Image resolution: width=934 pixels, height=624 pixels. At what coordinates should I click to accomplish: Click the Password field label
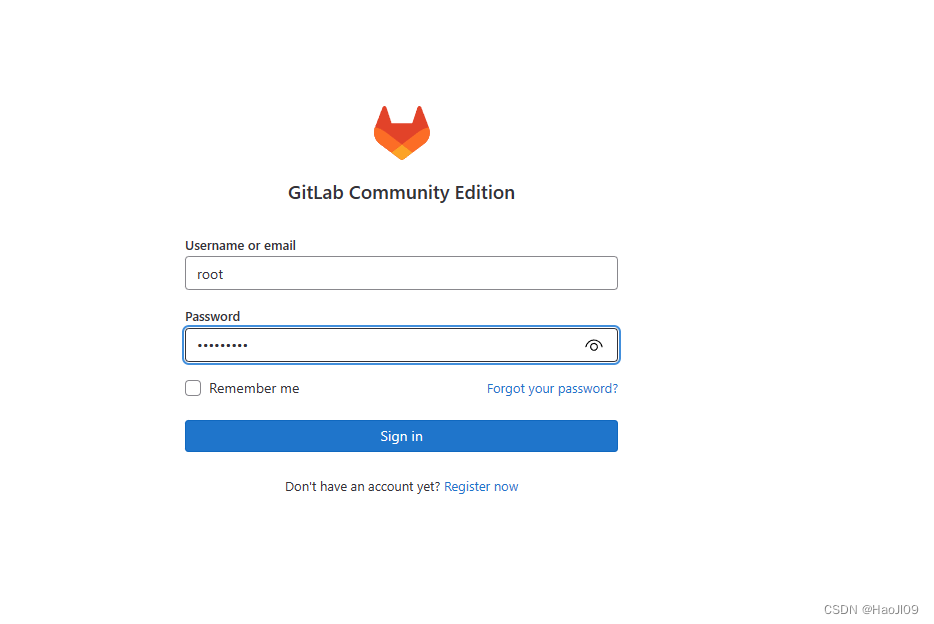tap(213, 316)
